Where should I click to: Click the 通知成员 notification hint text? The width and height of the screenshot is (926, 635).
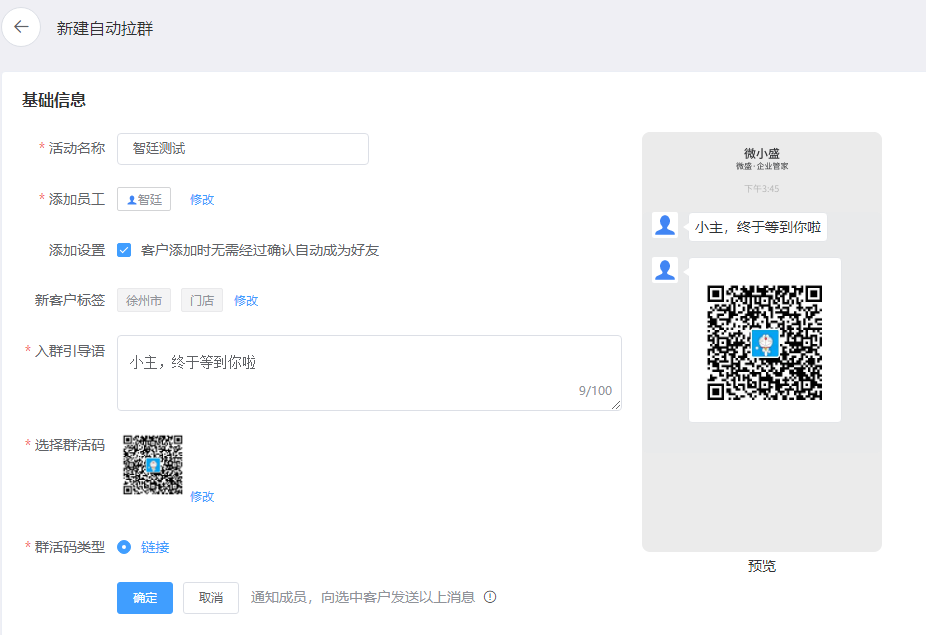(x=363, y=597)
